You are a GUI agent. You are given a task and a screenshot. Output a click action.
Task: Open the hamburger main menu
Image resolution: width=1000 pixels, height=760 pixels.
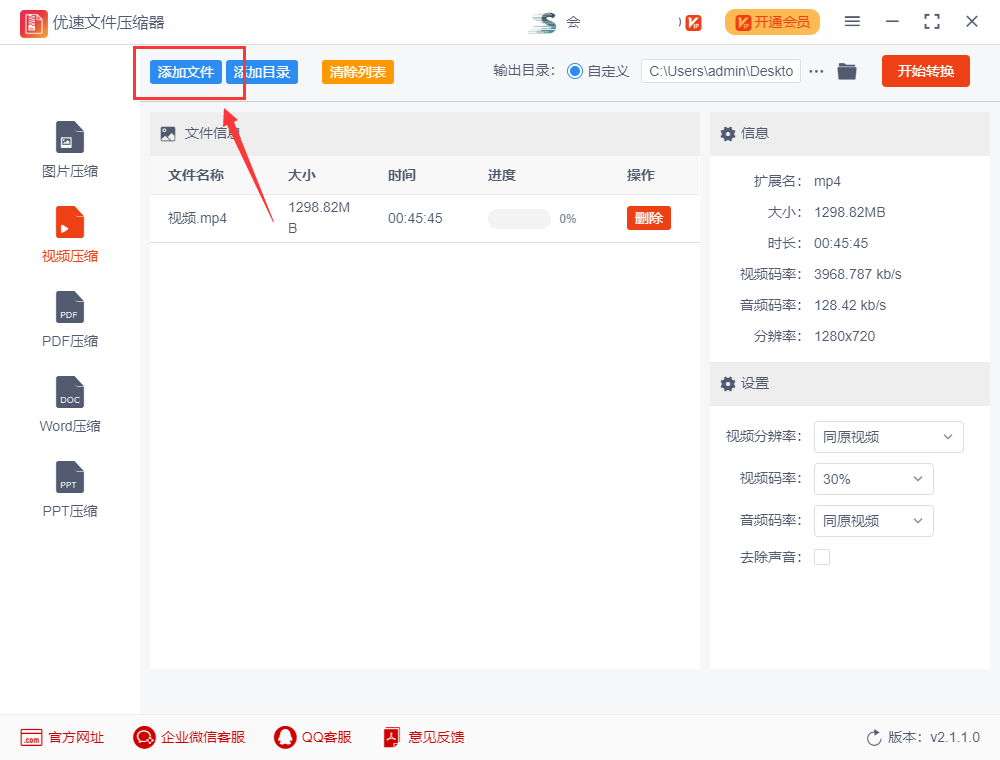(852, 21)
